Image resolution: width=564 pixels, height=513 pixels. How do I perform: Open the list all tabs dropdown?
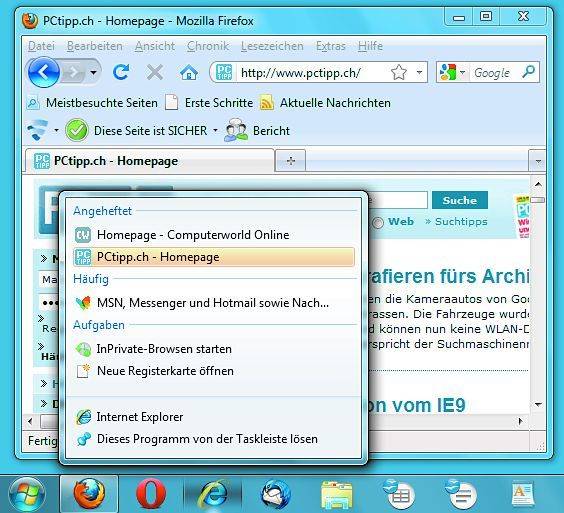pos(538,161)
